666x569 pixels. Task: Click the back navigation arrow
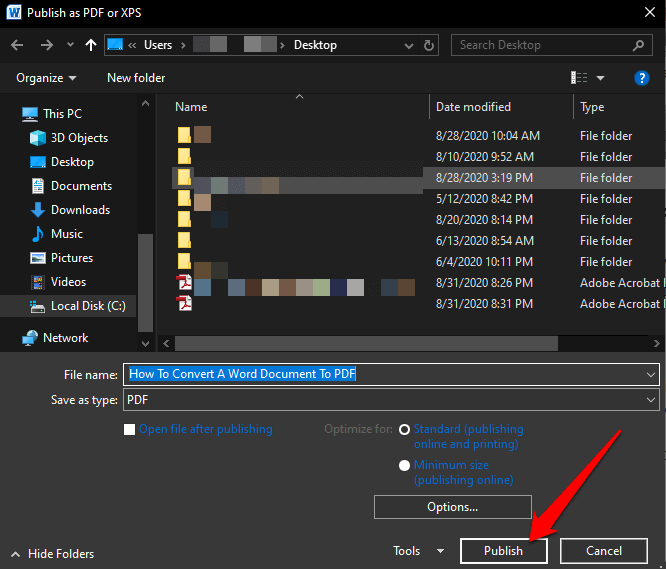pyautogui.click(x=18, y=45)
